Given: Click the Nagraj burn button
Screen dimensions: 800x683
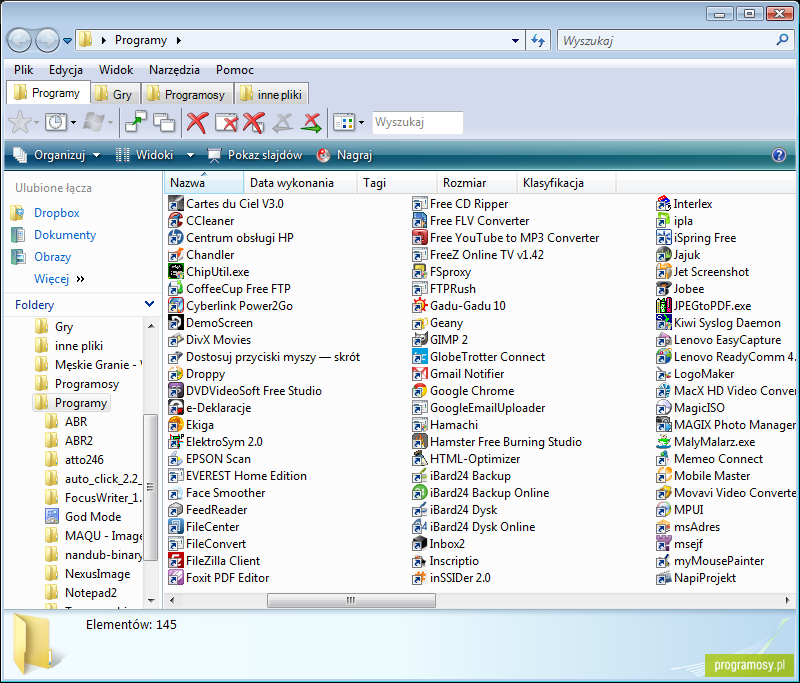Looking at the screenshot, I should (x=344, y=155).
